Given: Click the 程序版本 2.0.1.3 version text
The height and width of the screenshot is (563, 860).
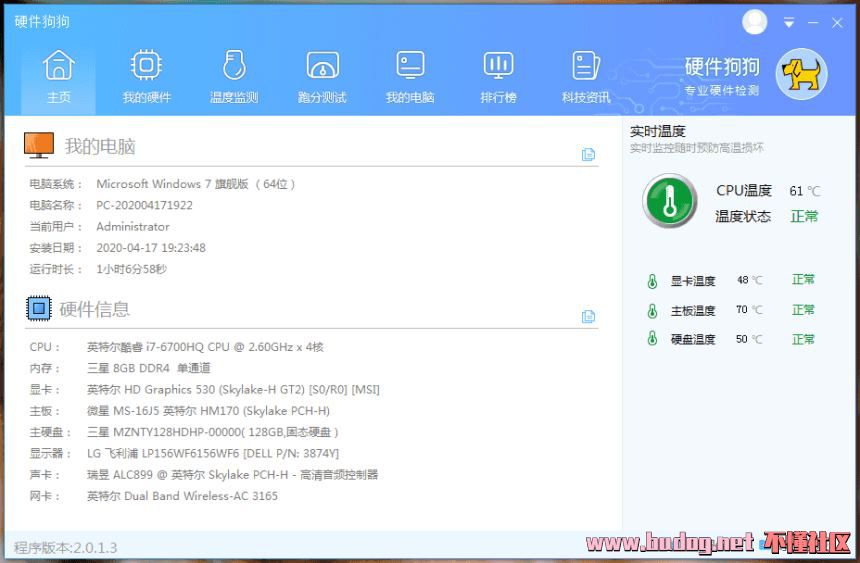Looking at the screenshot, I should coord(66,547).
